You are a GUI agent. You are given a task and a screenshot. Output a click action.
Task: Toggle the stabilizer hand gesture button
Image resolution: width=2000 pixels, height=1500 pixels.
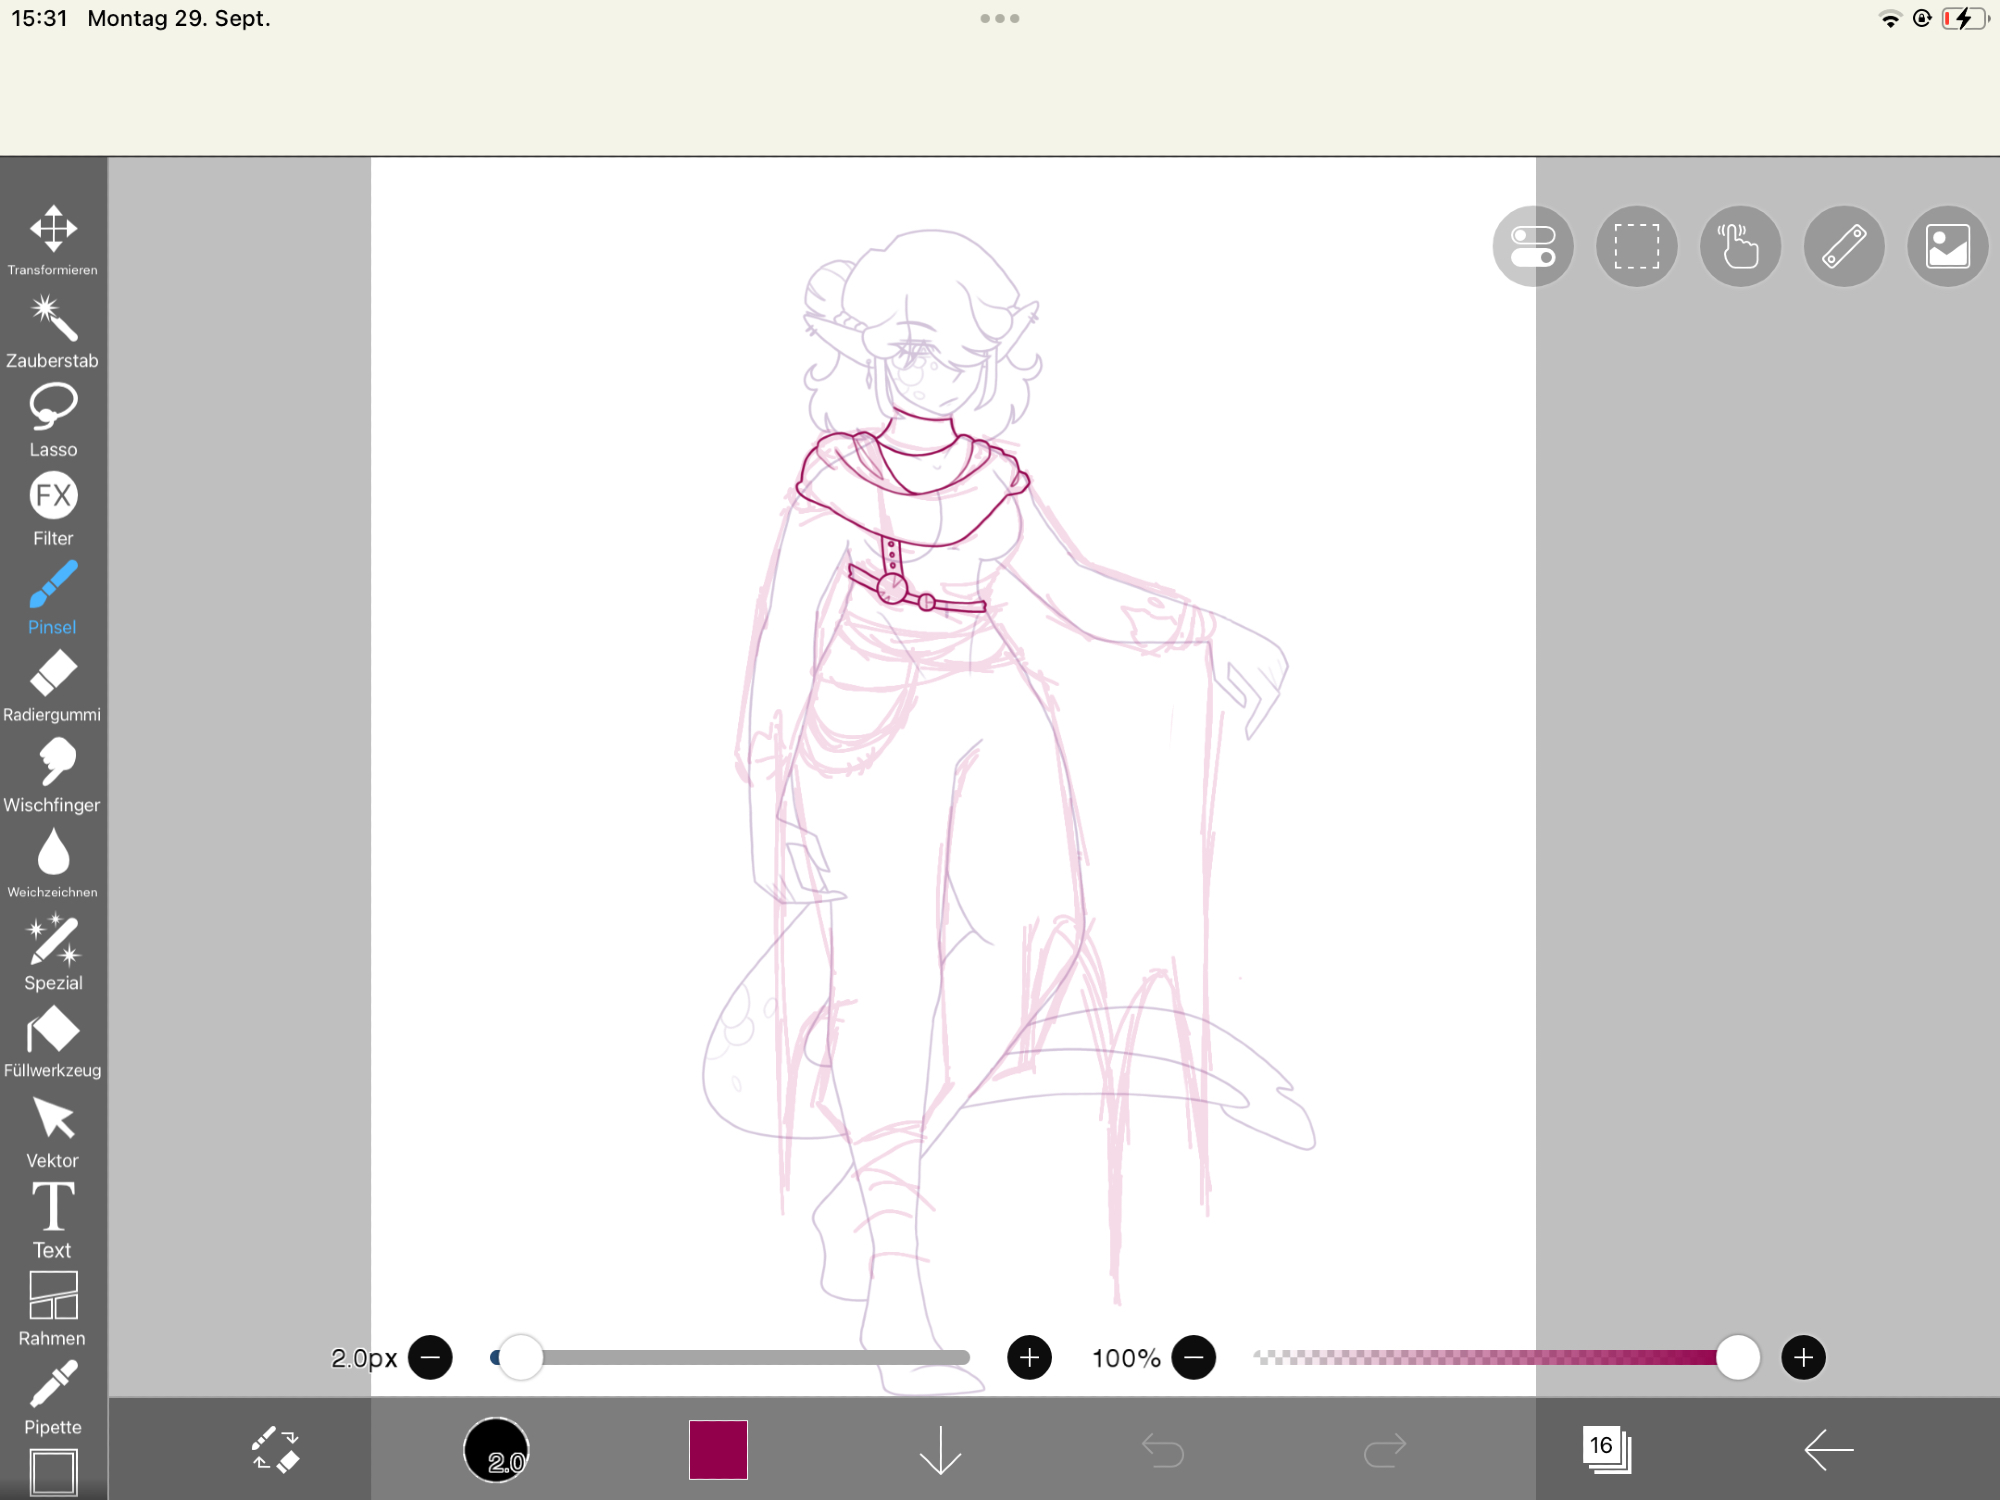coord(1740,247)
